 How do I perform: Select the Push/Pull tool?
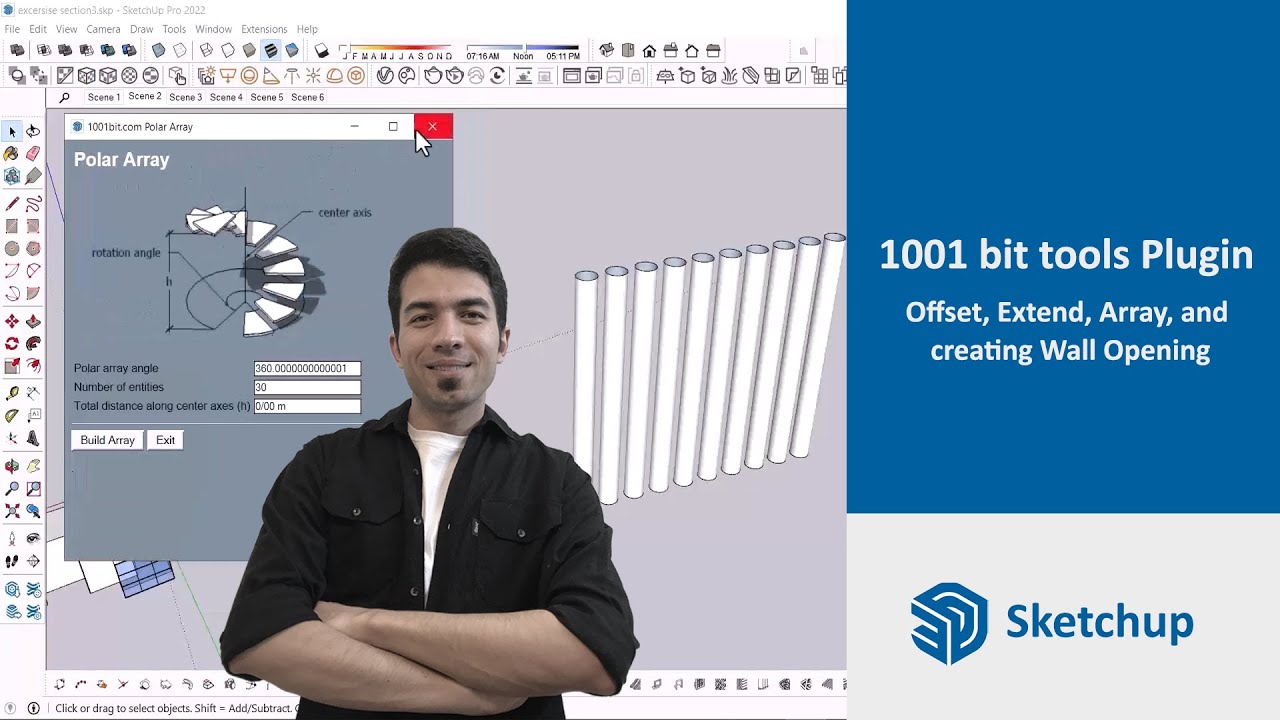click(33, 321)
